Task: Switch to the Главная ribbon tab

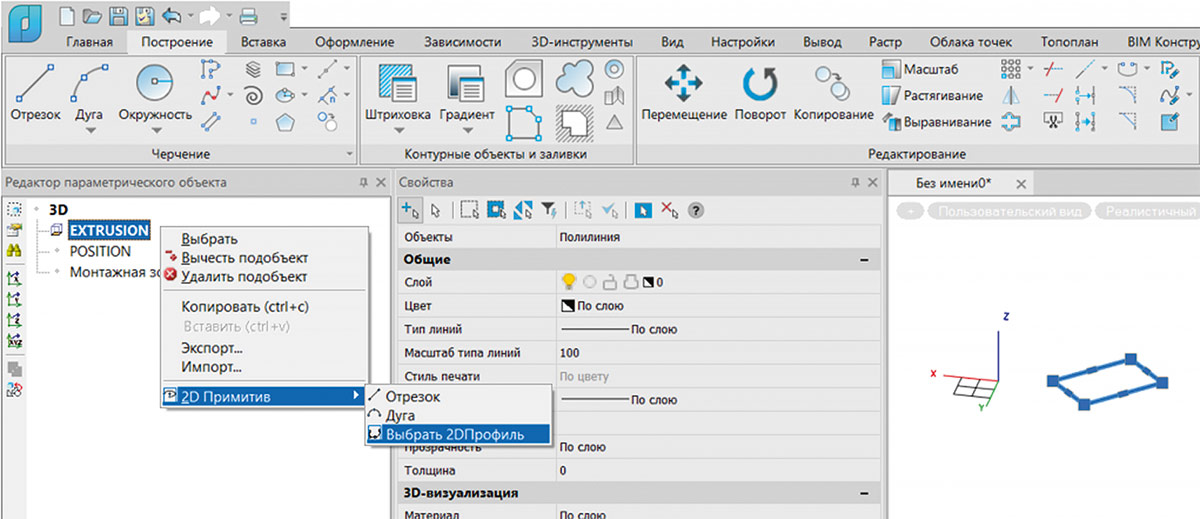Action: [90, 42]
